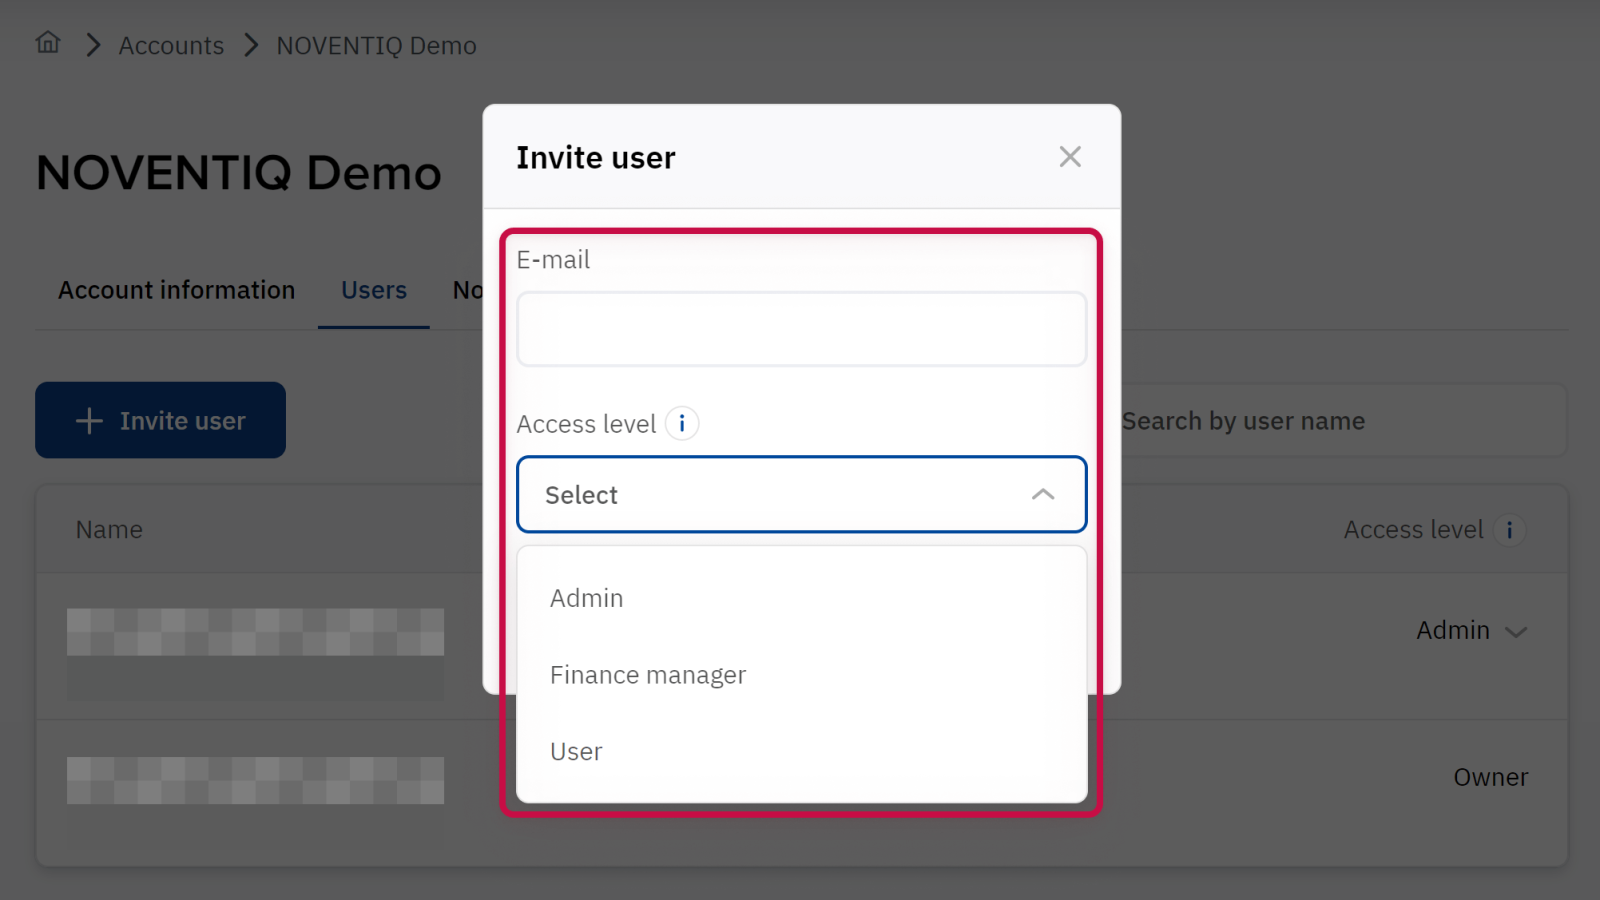The height and width of the screenshot is (900, 1600).
Task: Collapse the dropdown using the up chevron
Action: coord(1042,495)
